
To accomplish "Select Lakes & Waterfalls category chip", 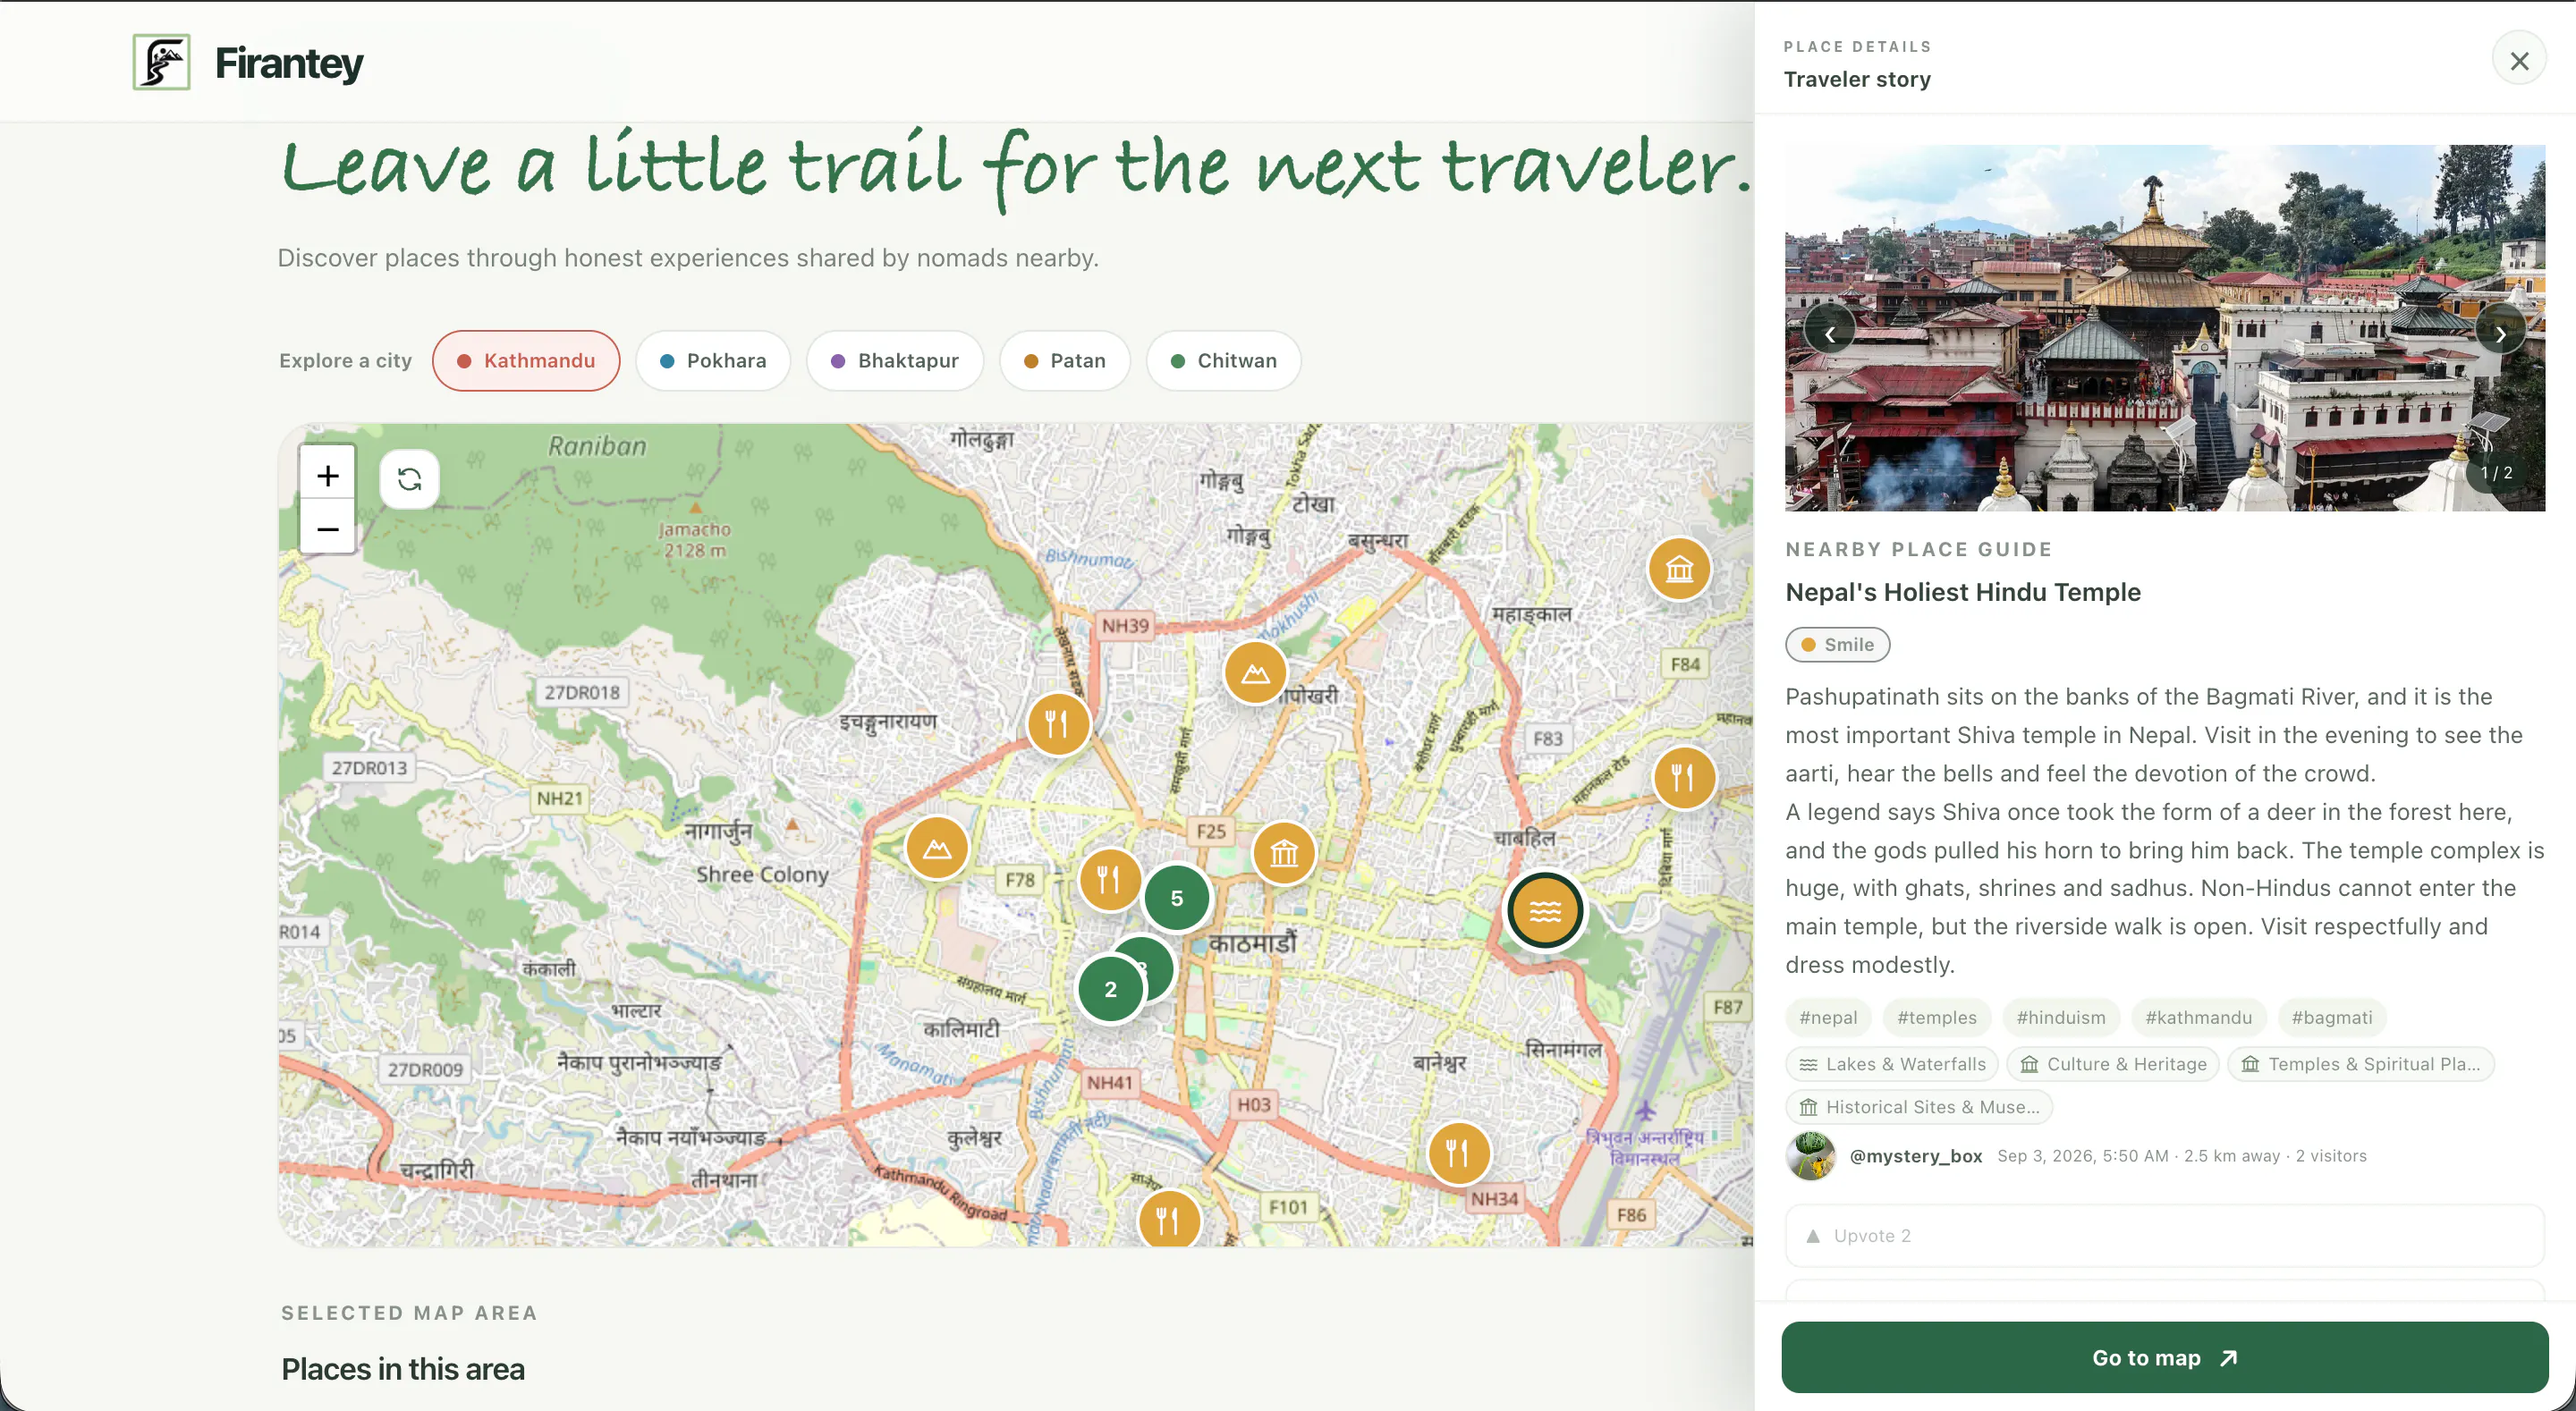I will pos(1892,1064).
